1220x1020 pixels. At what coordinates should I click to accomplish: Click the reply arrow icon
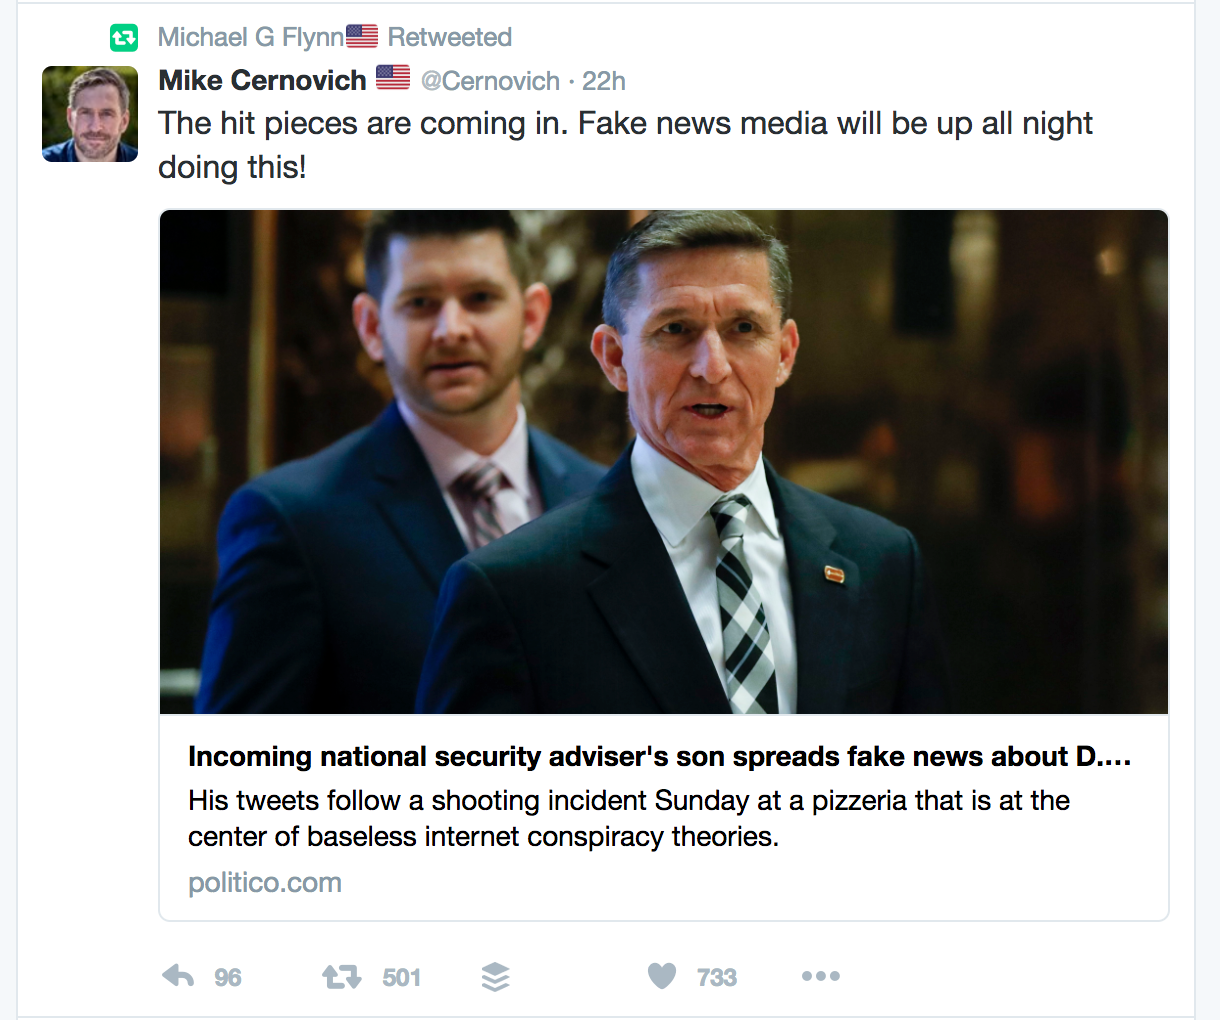178,976
